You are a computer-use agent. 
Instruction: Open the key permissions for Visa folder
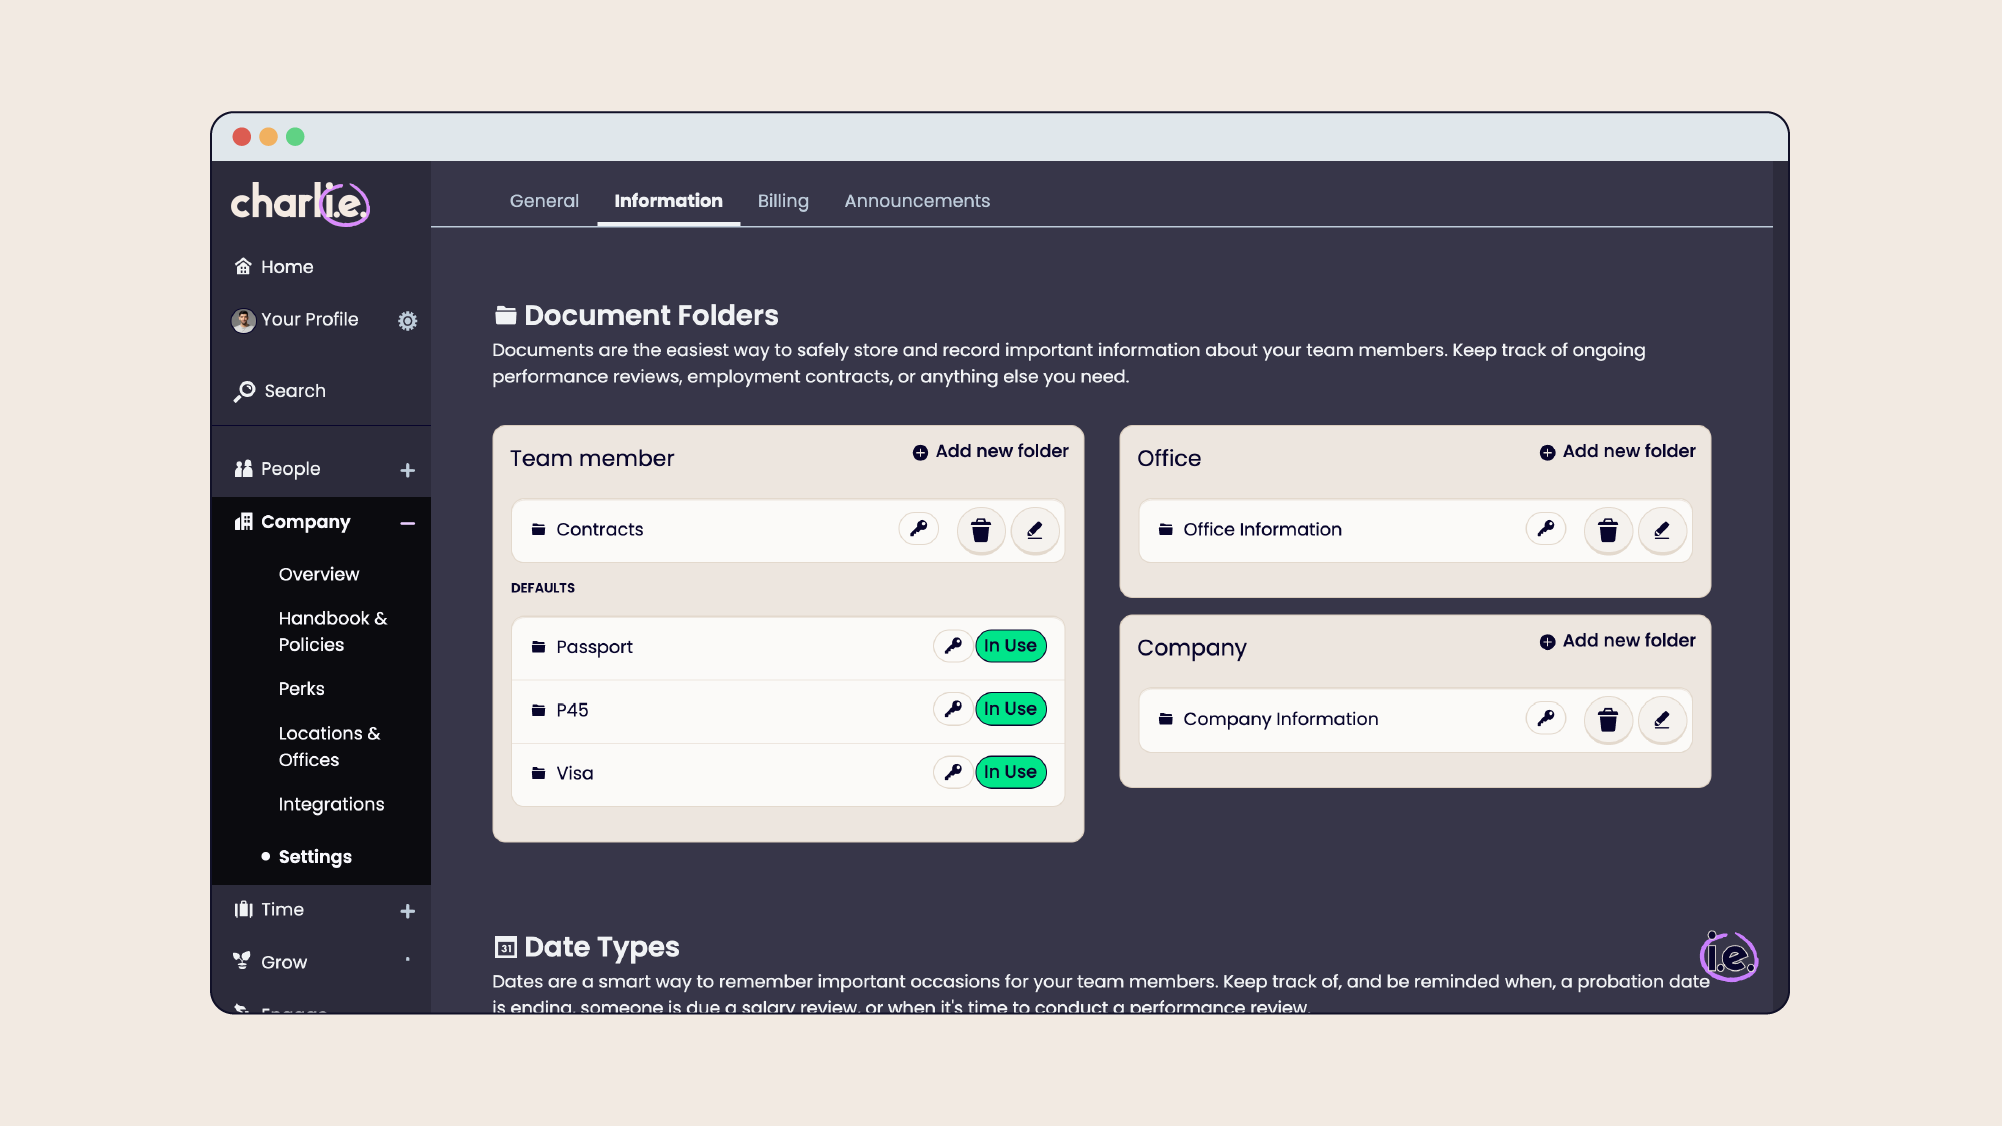[x=953, y=772]
